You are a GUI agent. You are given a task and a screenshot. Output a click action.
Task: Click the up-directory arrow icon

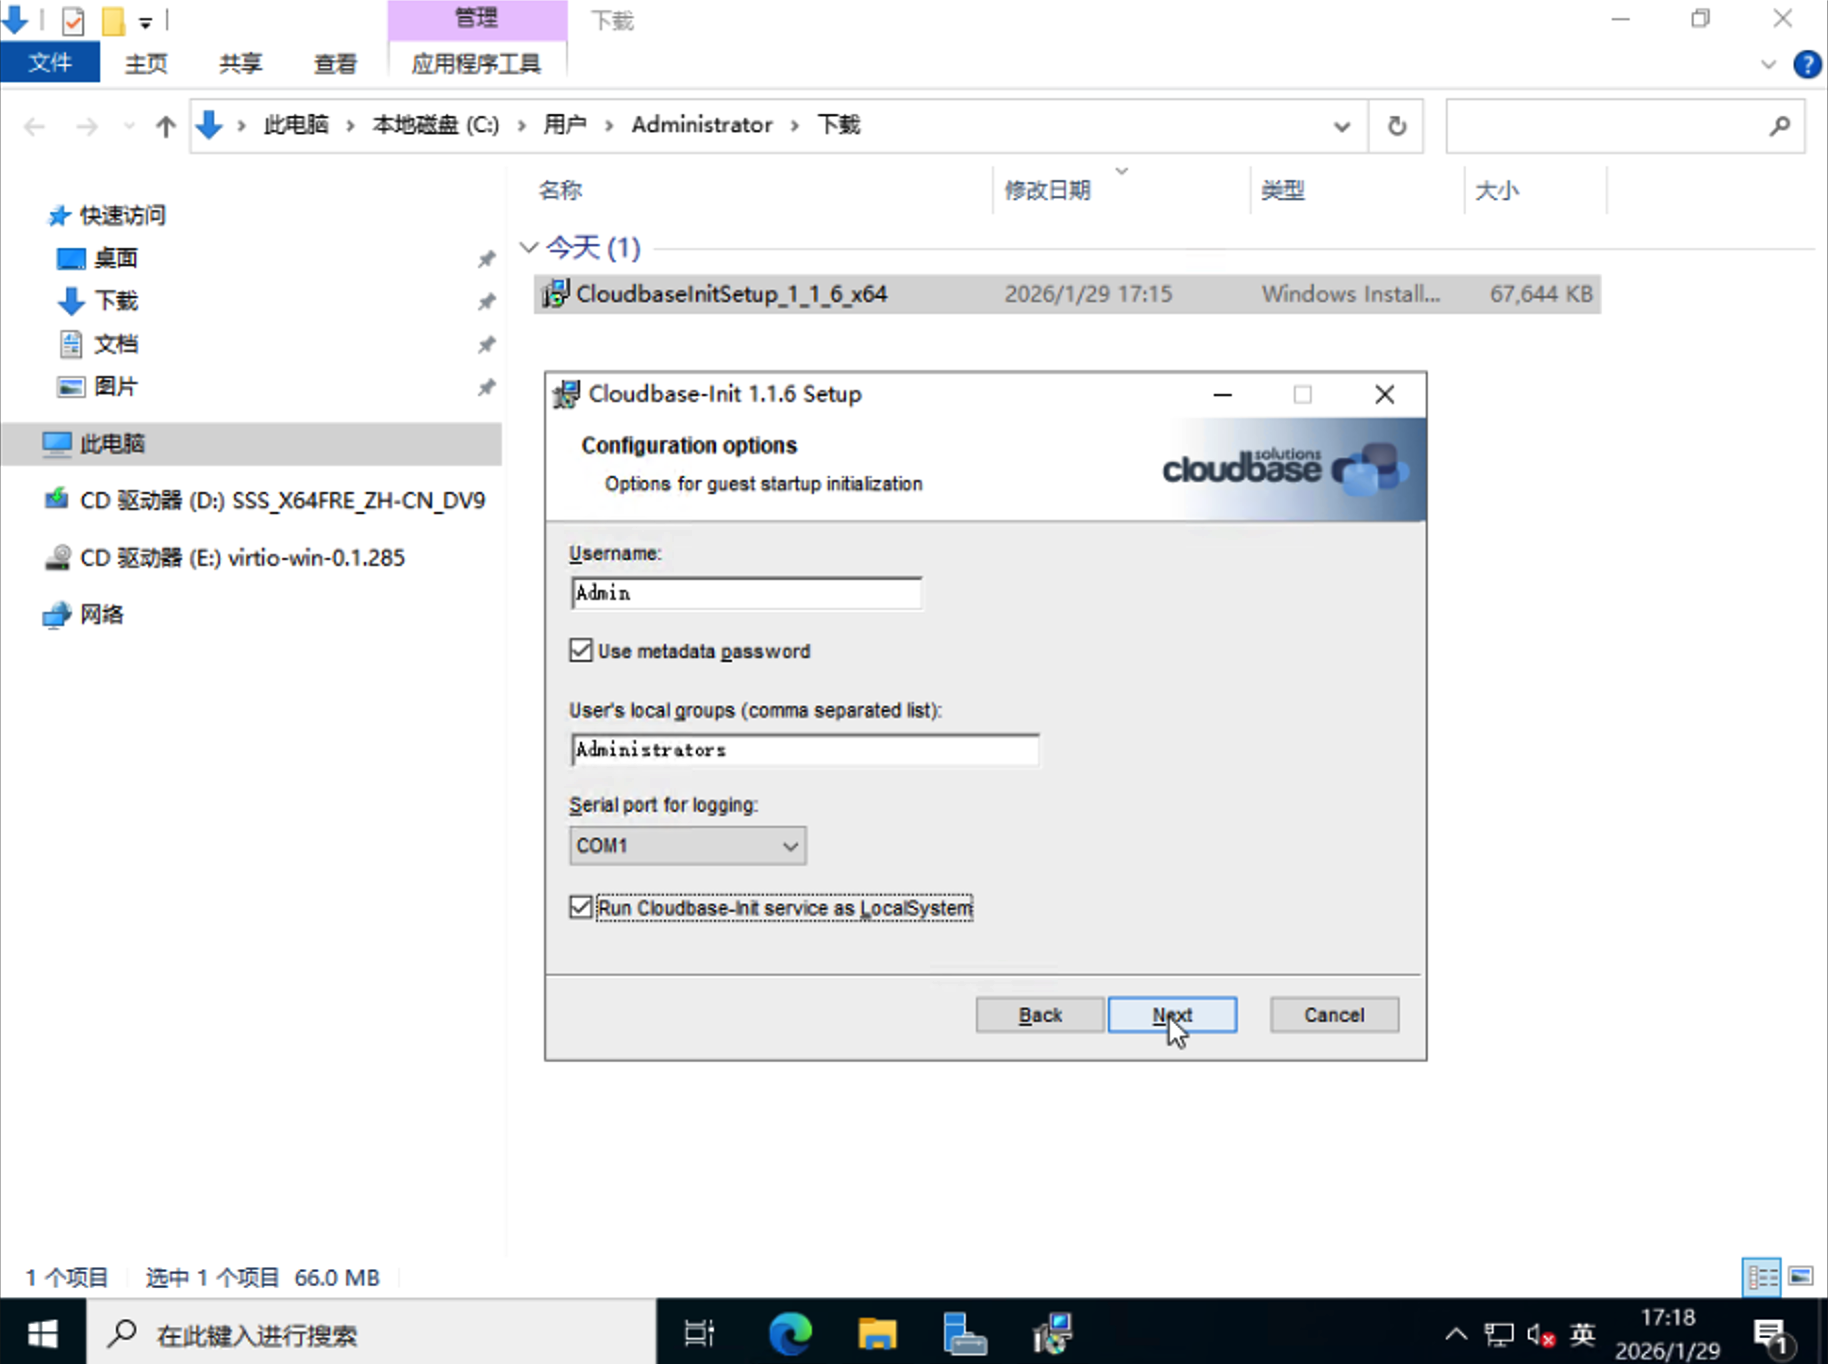click(166, 126)
